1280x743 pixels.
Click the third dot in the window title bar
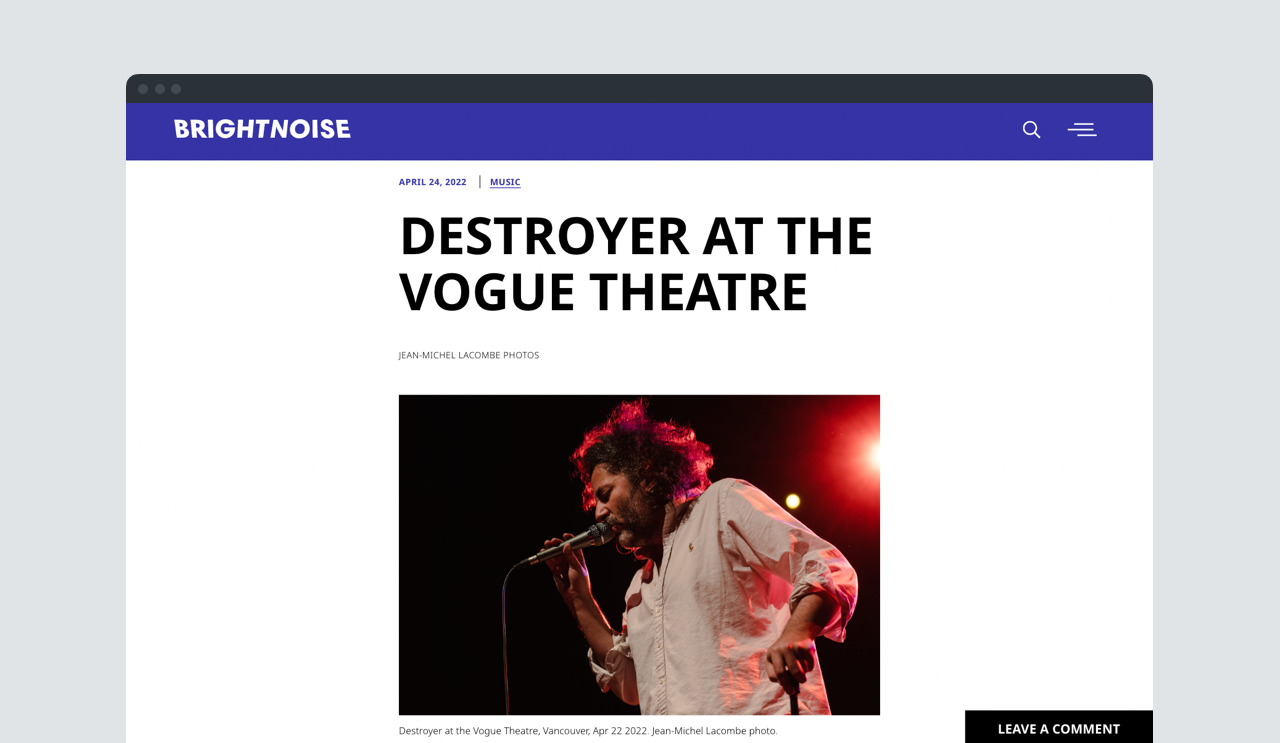(176, 89)
